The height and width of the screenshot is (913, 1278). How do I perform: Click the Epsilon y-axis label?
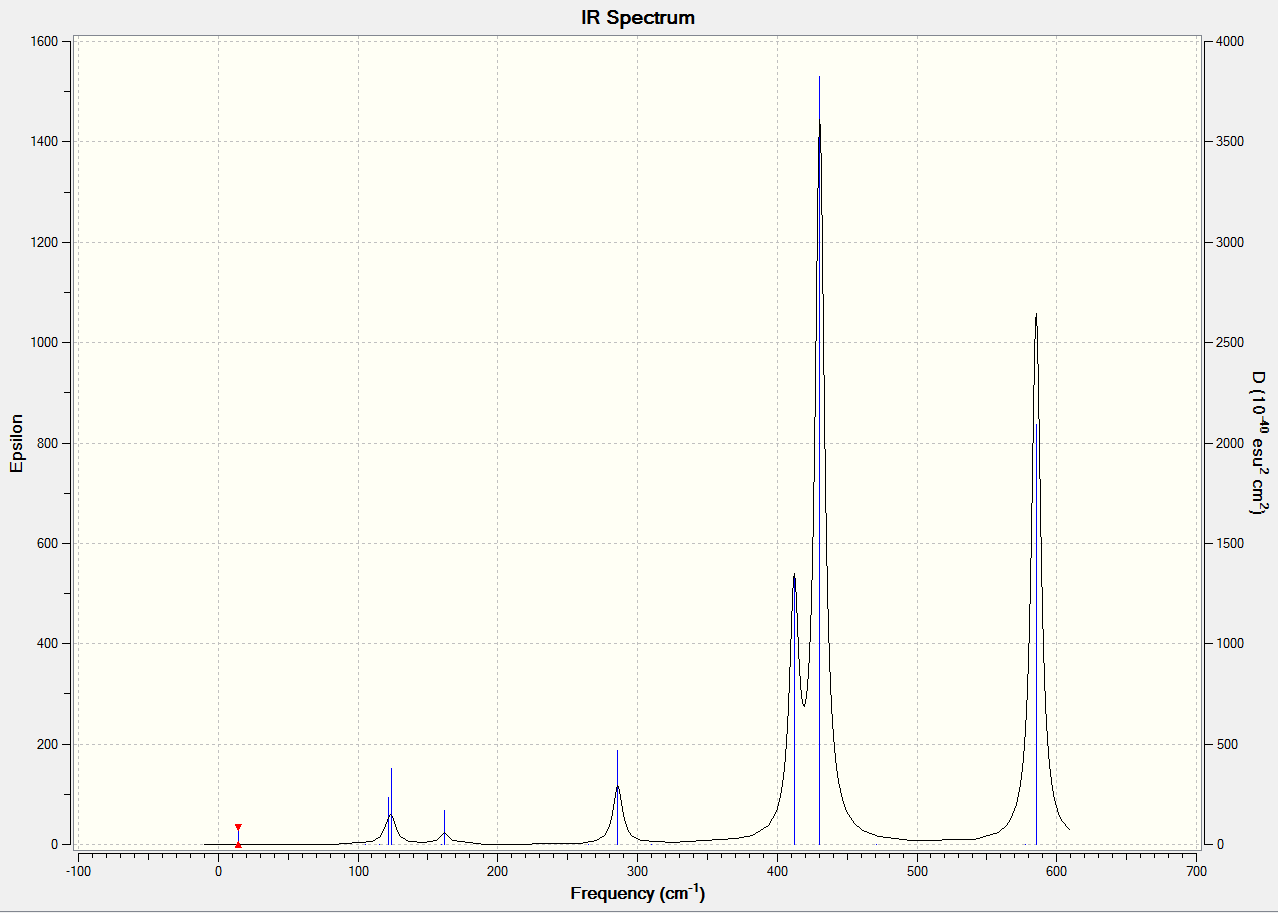[x=16, y=442]
